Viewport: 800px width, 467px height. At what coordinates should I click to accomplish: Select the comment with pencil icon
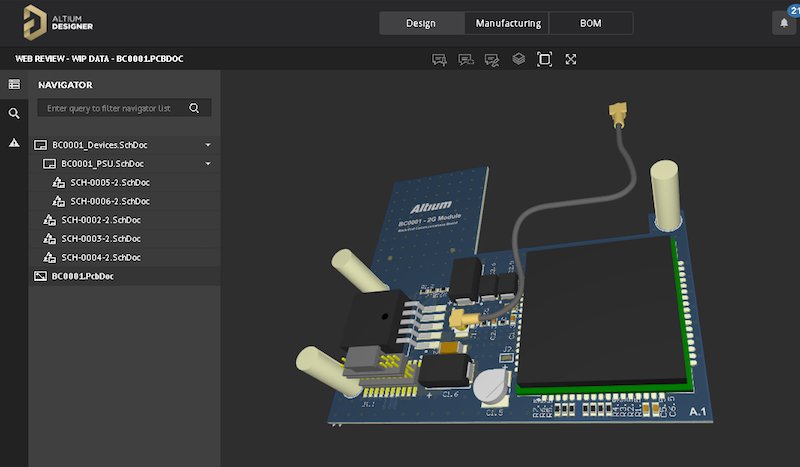point(491,59)
